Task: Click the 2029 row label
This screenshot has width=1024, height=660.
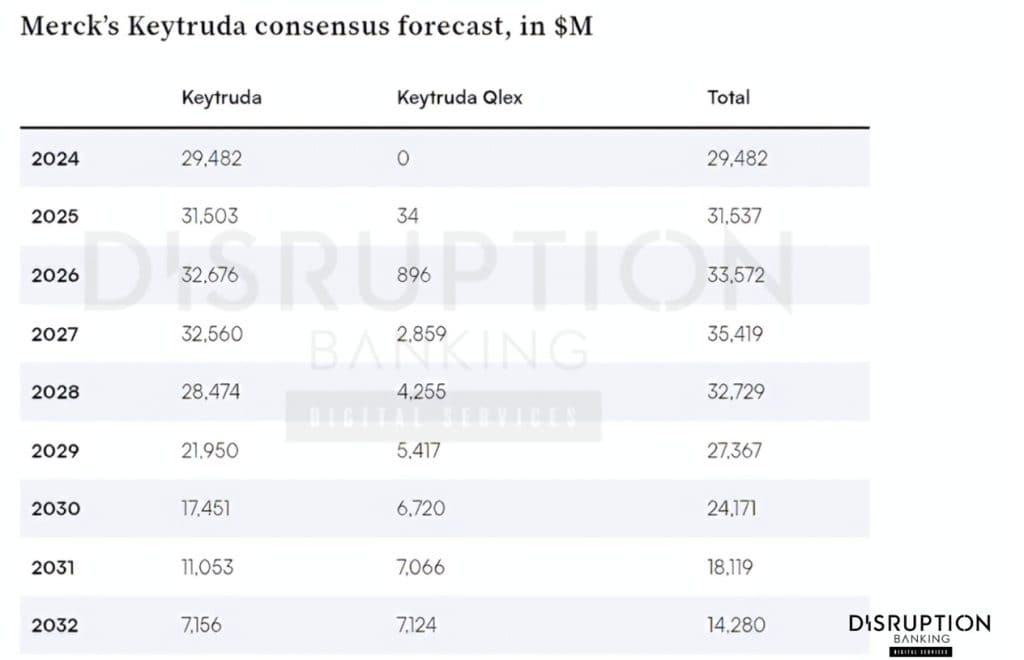Action: (55, 451)
